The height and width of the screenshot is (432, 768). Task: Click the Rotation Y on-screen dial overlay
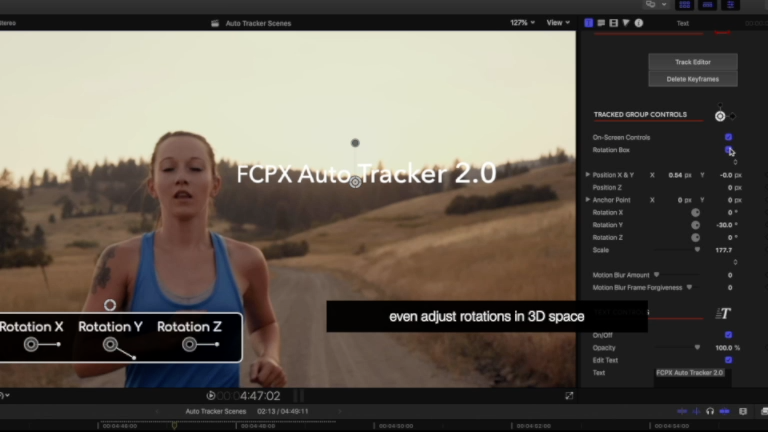coord(111,345)
